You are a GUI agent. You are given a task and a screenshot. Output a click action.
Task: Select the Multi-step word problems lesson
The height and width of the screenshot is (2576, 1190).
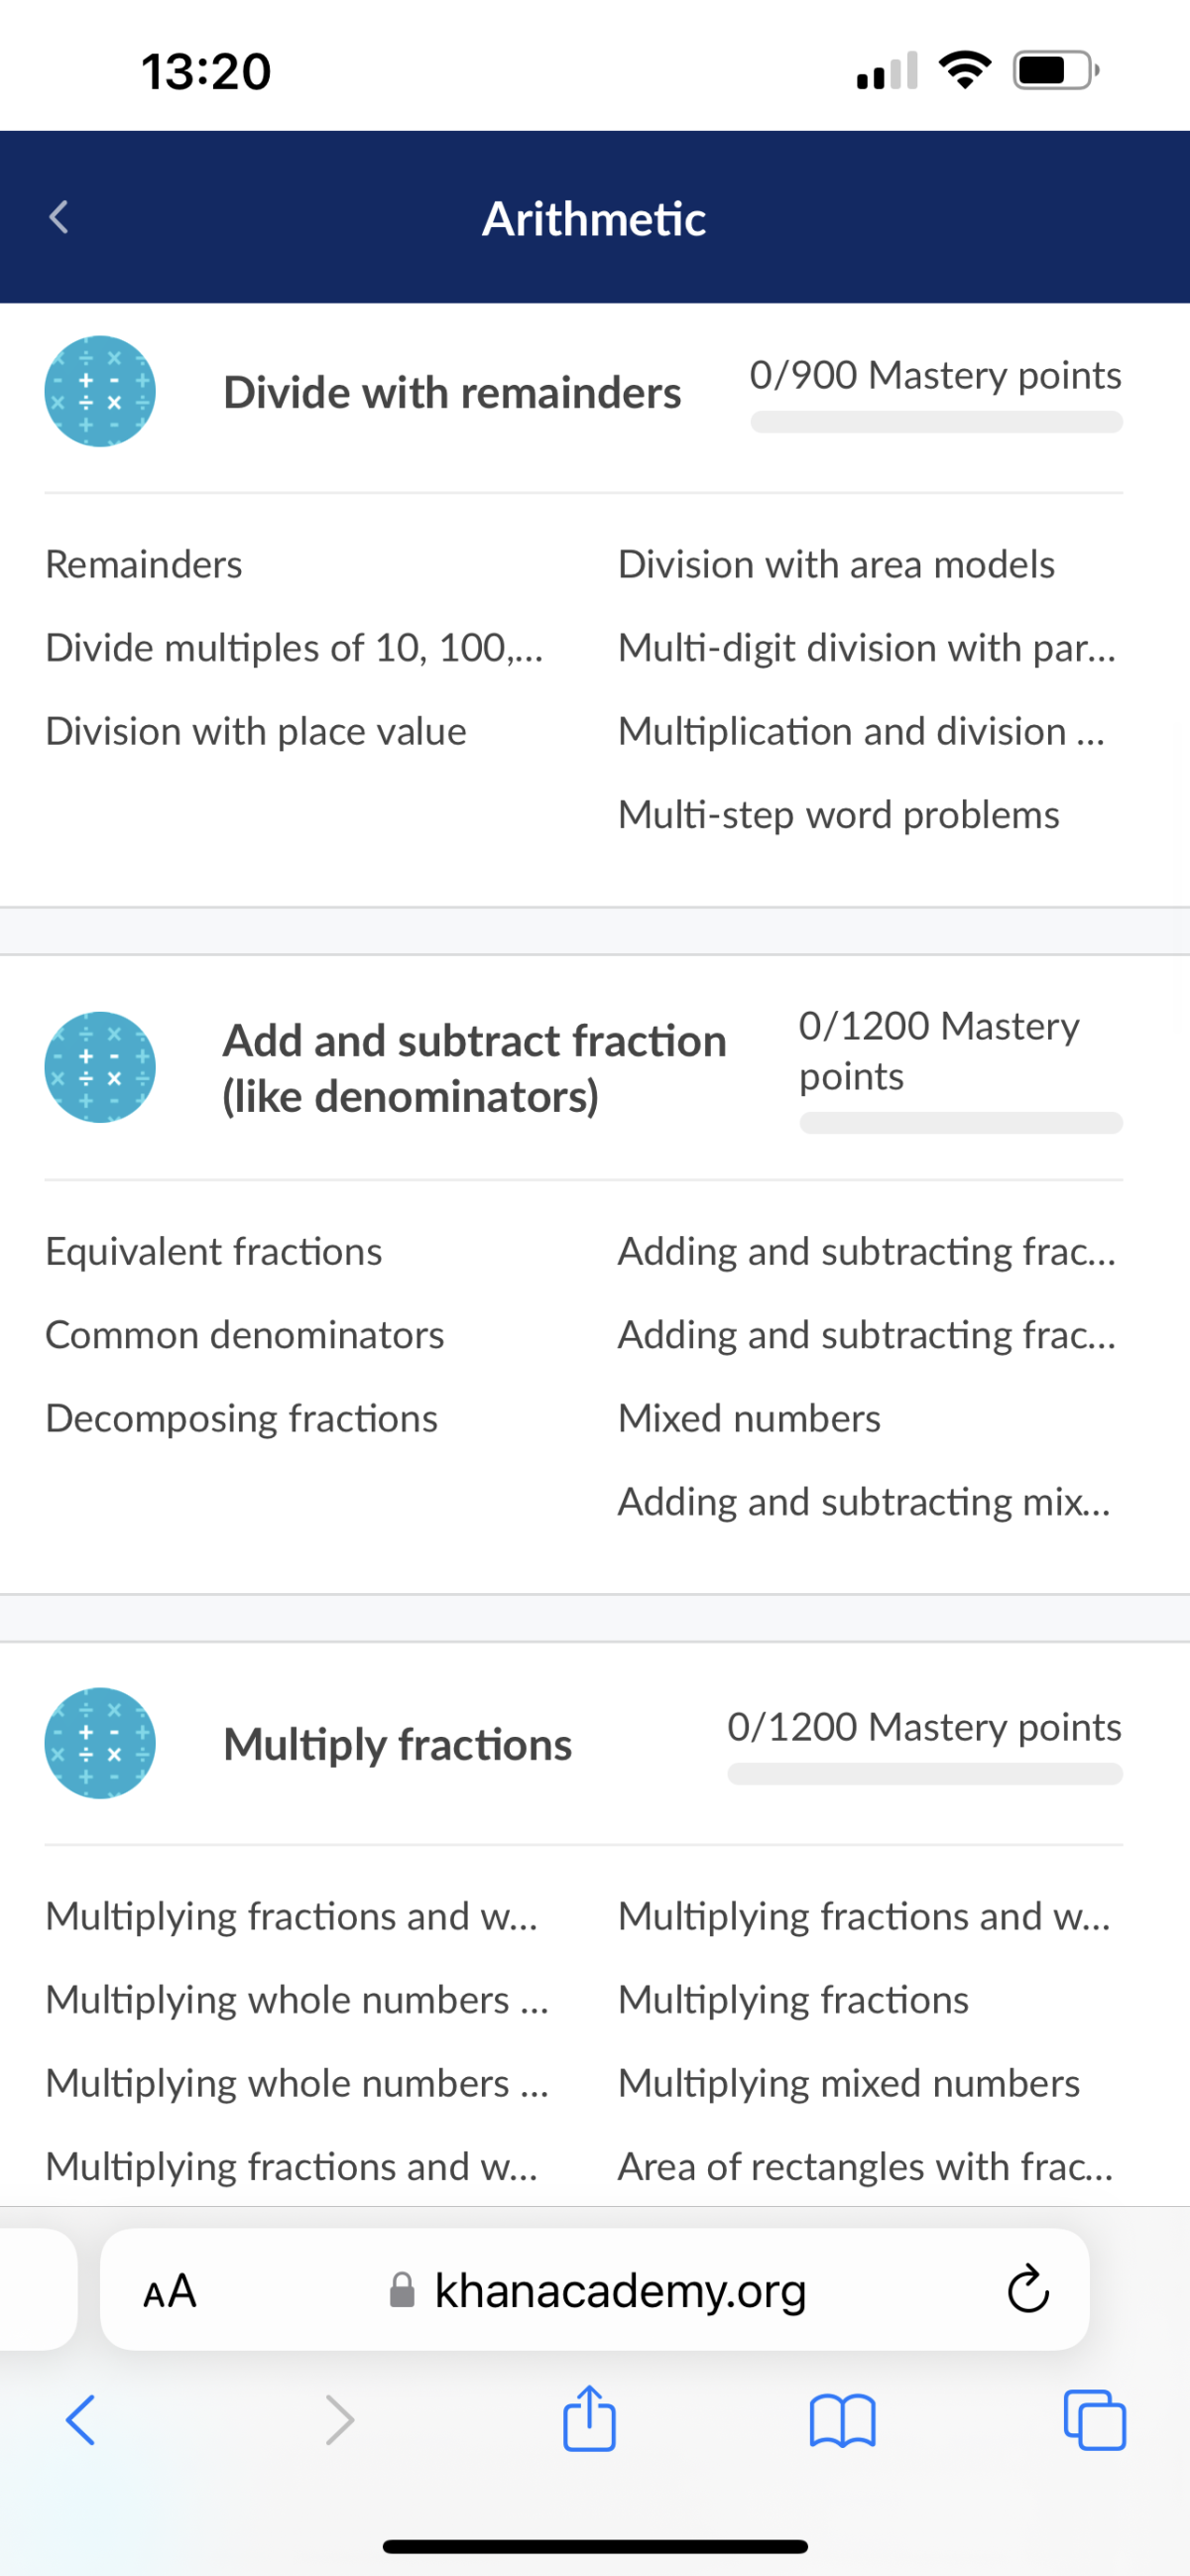(x=838, y=814)
